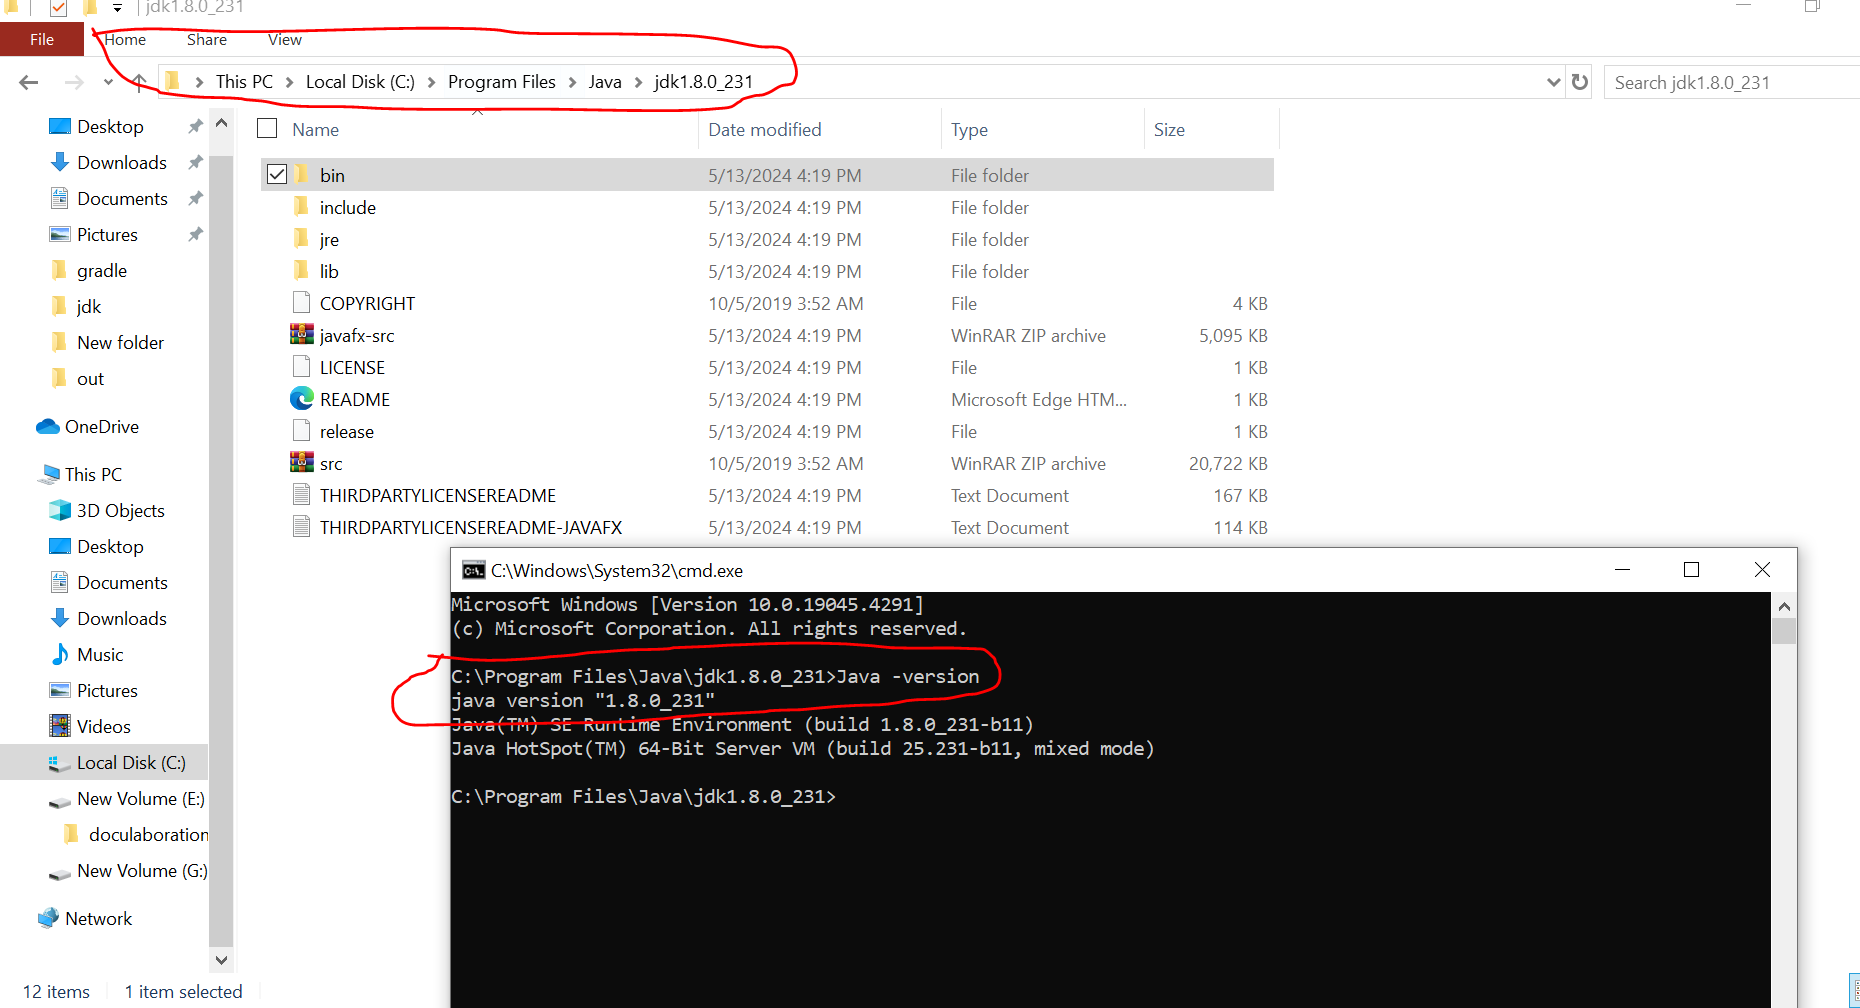Expand address bar history dropdown
The height and width of the screenshot is (1008, 1860).
point(1553,82)
